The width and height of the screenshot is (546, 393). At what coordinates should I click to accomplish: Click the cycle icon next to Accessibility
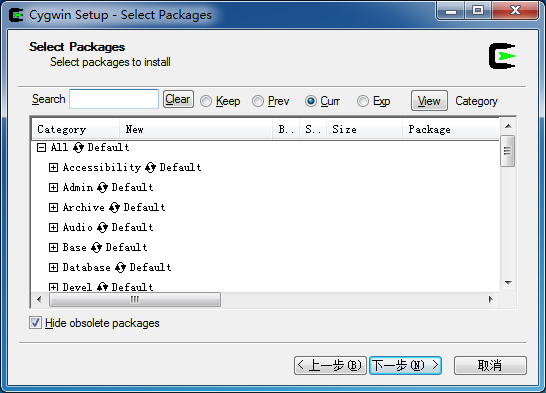[x=150, y=168]
